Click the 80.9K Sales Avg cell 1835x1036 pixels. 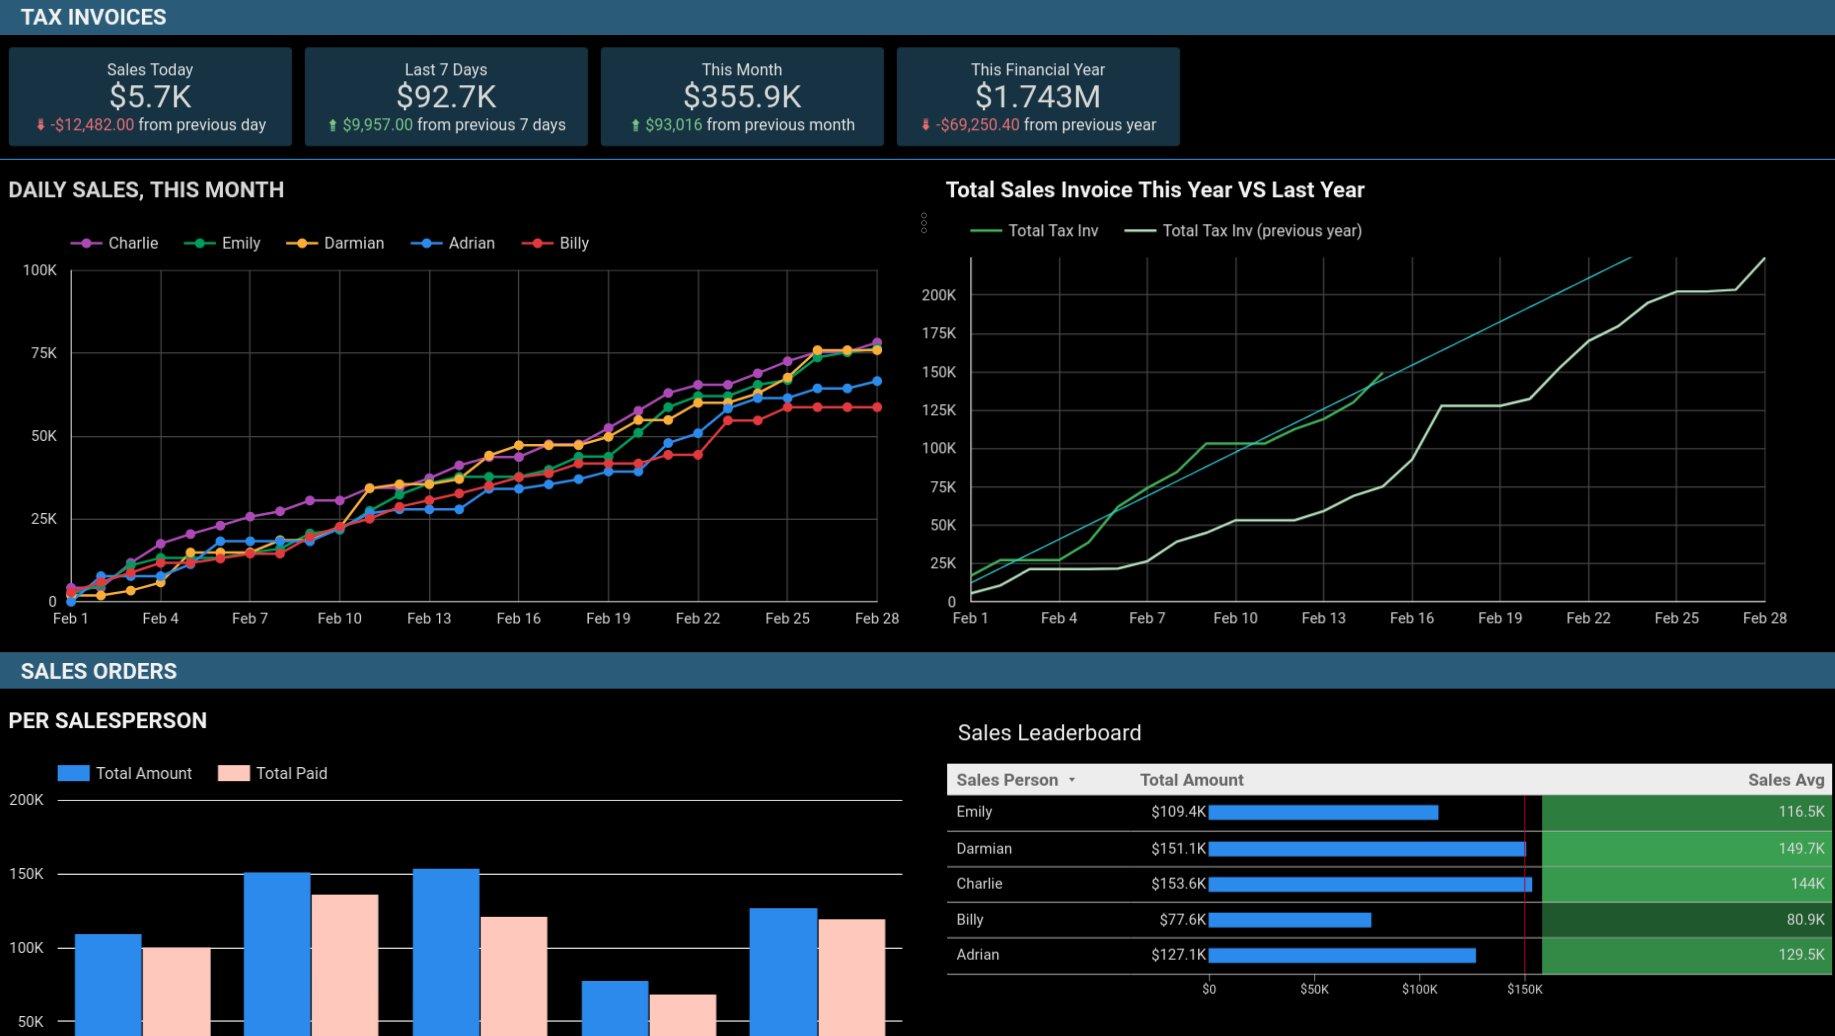1687,920
